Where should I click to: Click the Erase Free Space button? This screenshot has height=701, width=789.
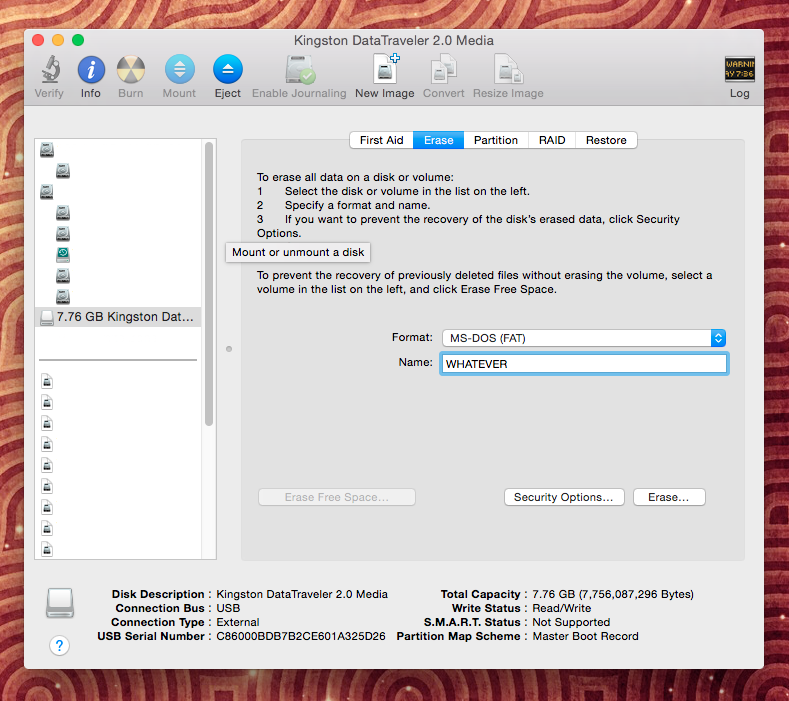pyautogui.click(x=337, y=497)
